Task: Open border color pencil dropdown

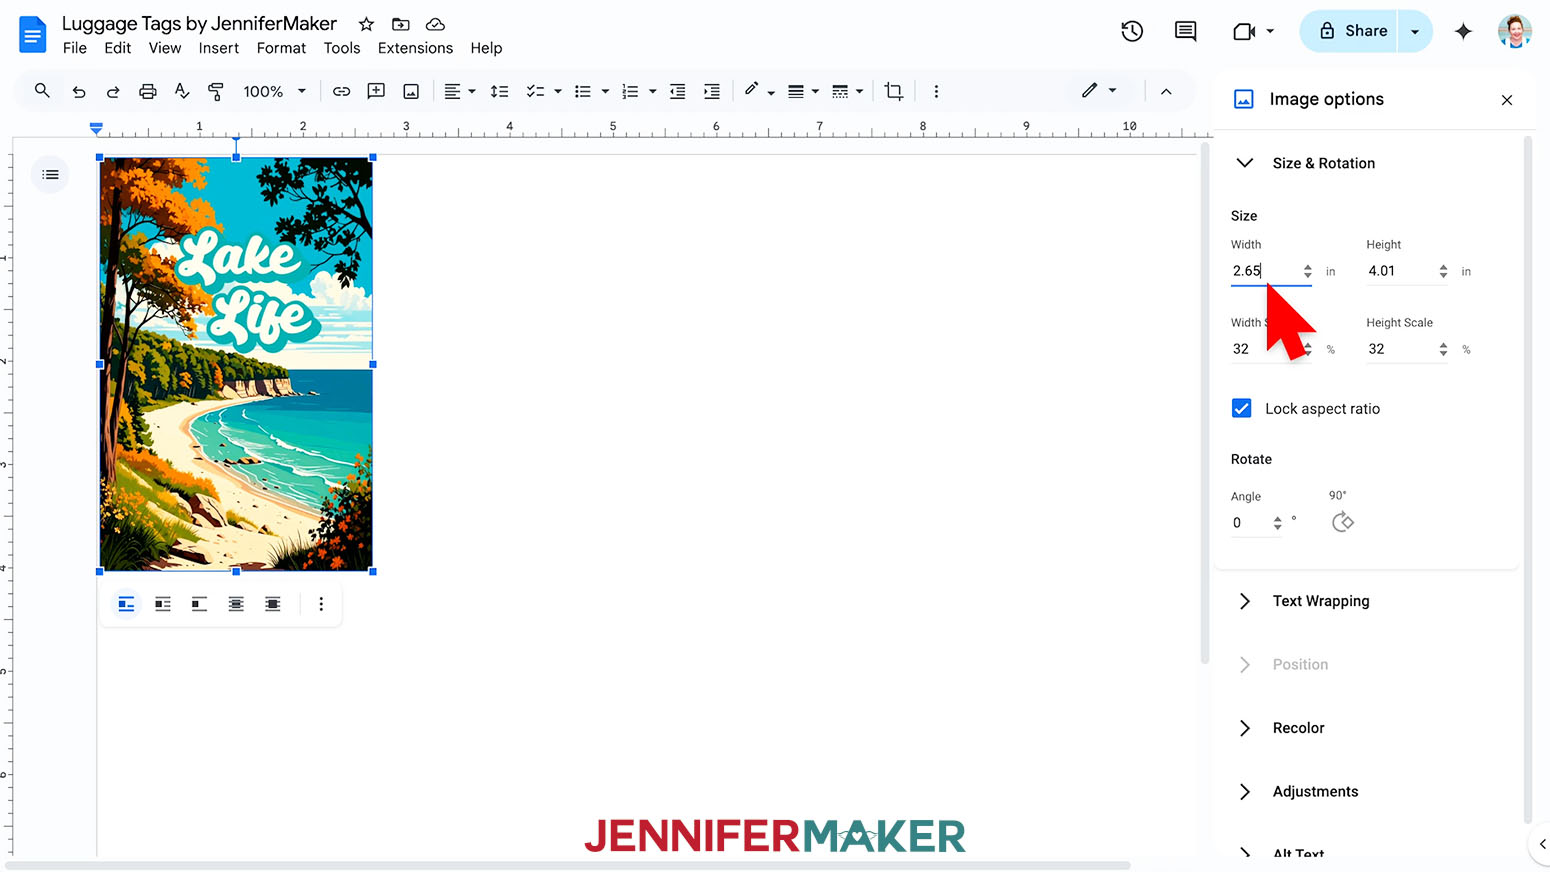Action: (x=759, y=91)
